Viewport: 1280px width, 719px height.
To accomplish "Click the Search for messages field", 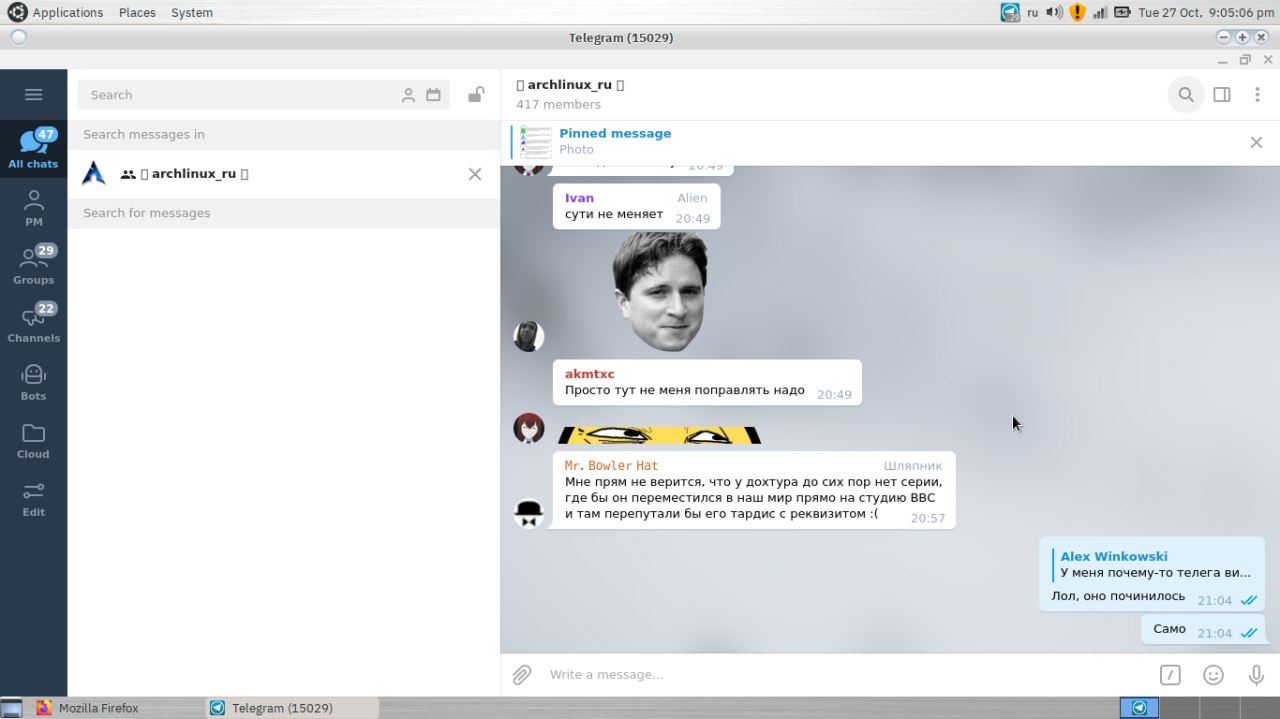I will coord(284,213).
